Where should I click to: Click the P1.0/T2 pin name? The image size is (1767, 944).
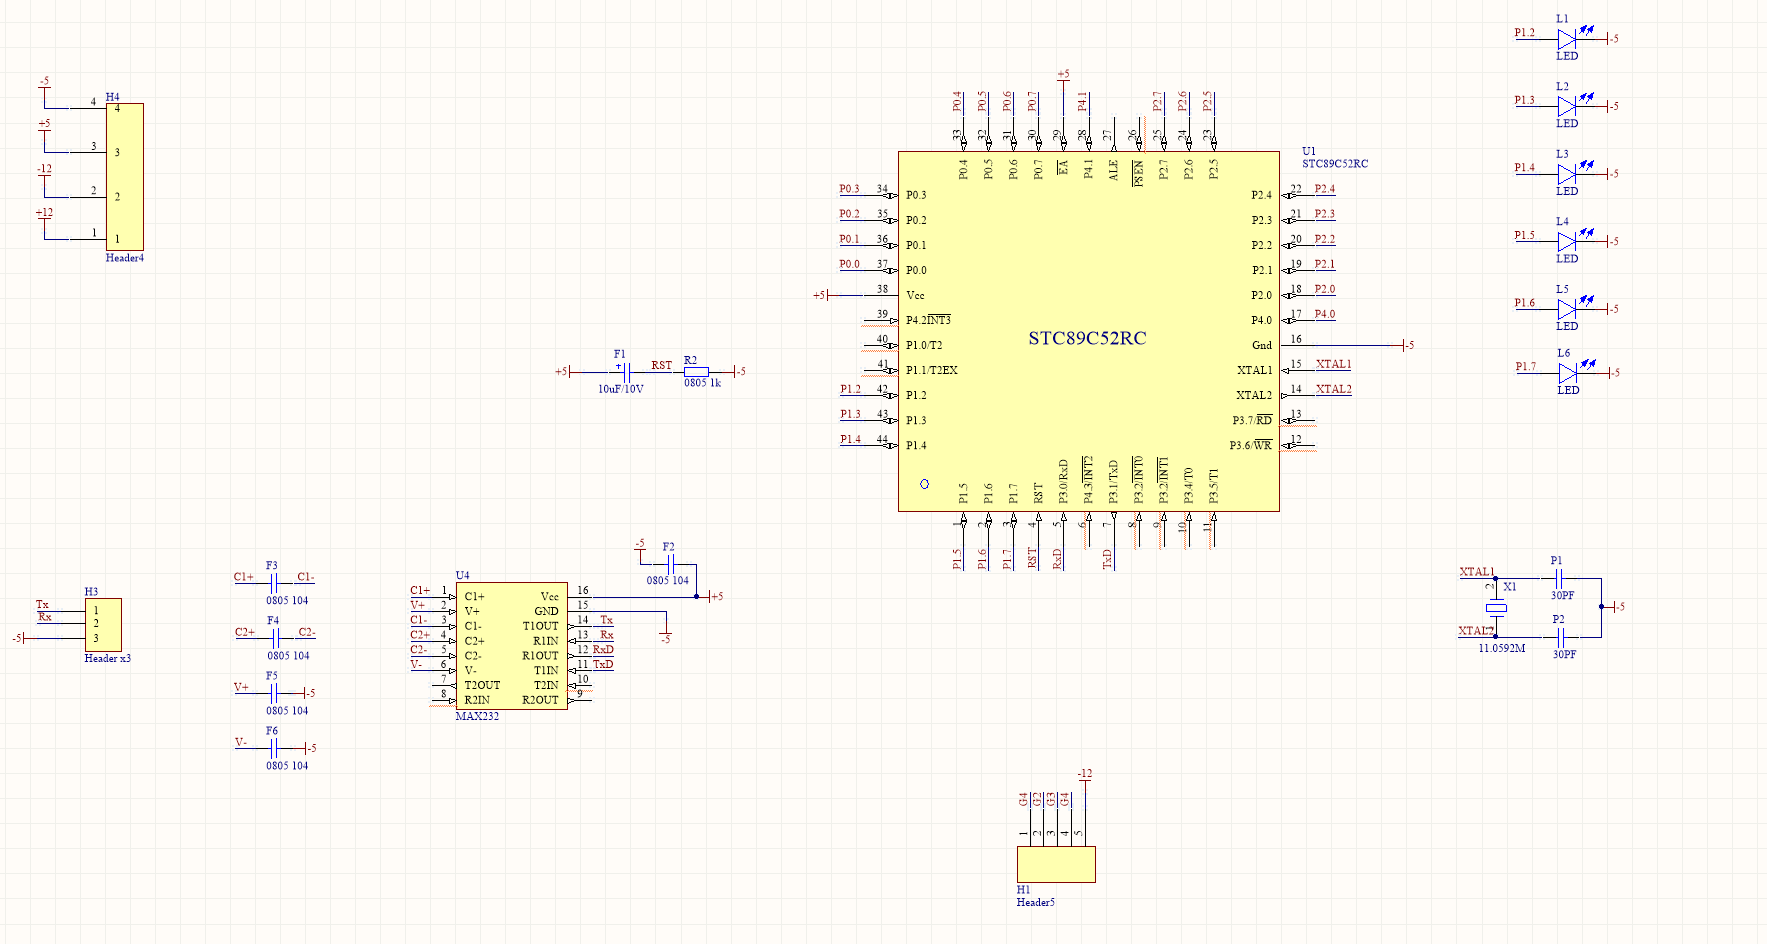[x=924, y=345]
